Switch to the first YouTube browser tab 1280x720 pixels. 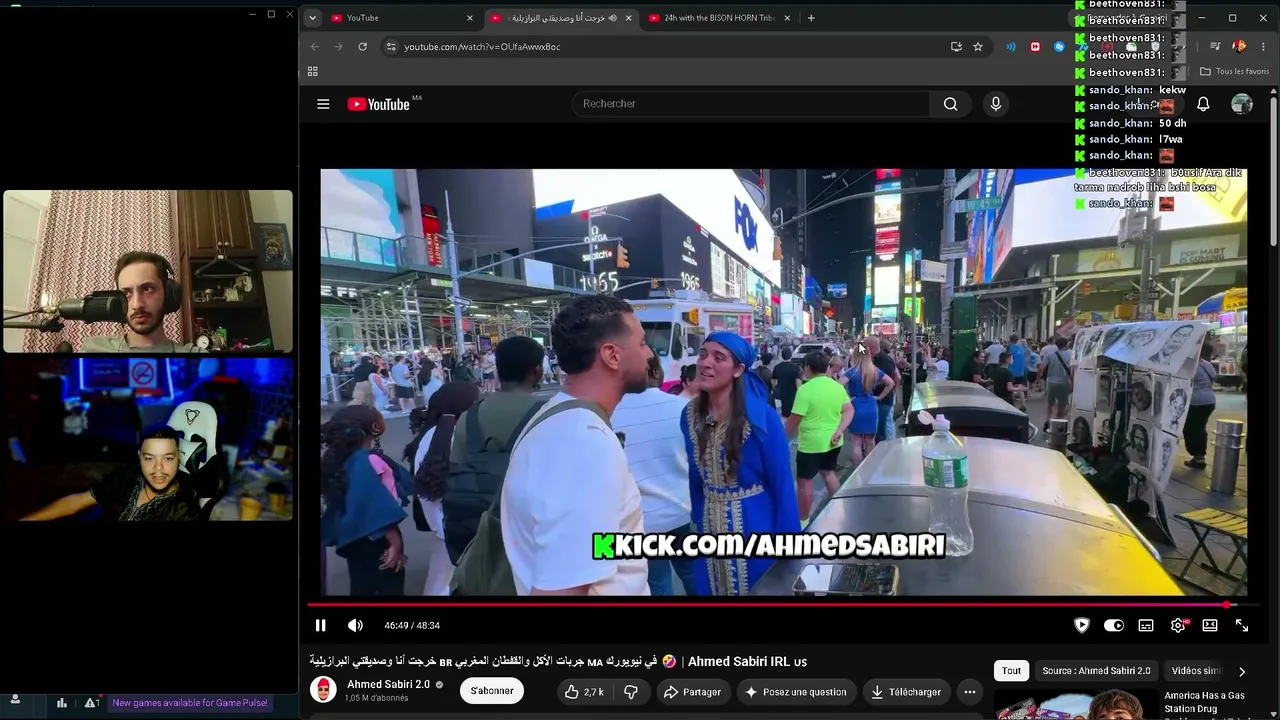400,18
